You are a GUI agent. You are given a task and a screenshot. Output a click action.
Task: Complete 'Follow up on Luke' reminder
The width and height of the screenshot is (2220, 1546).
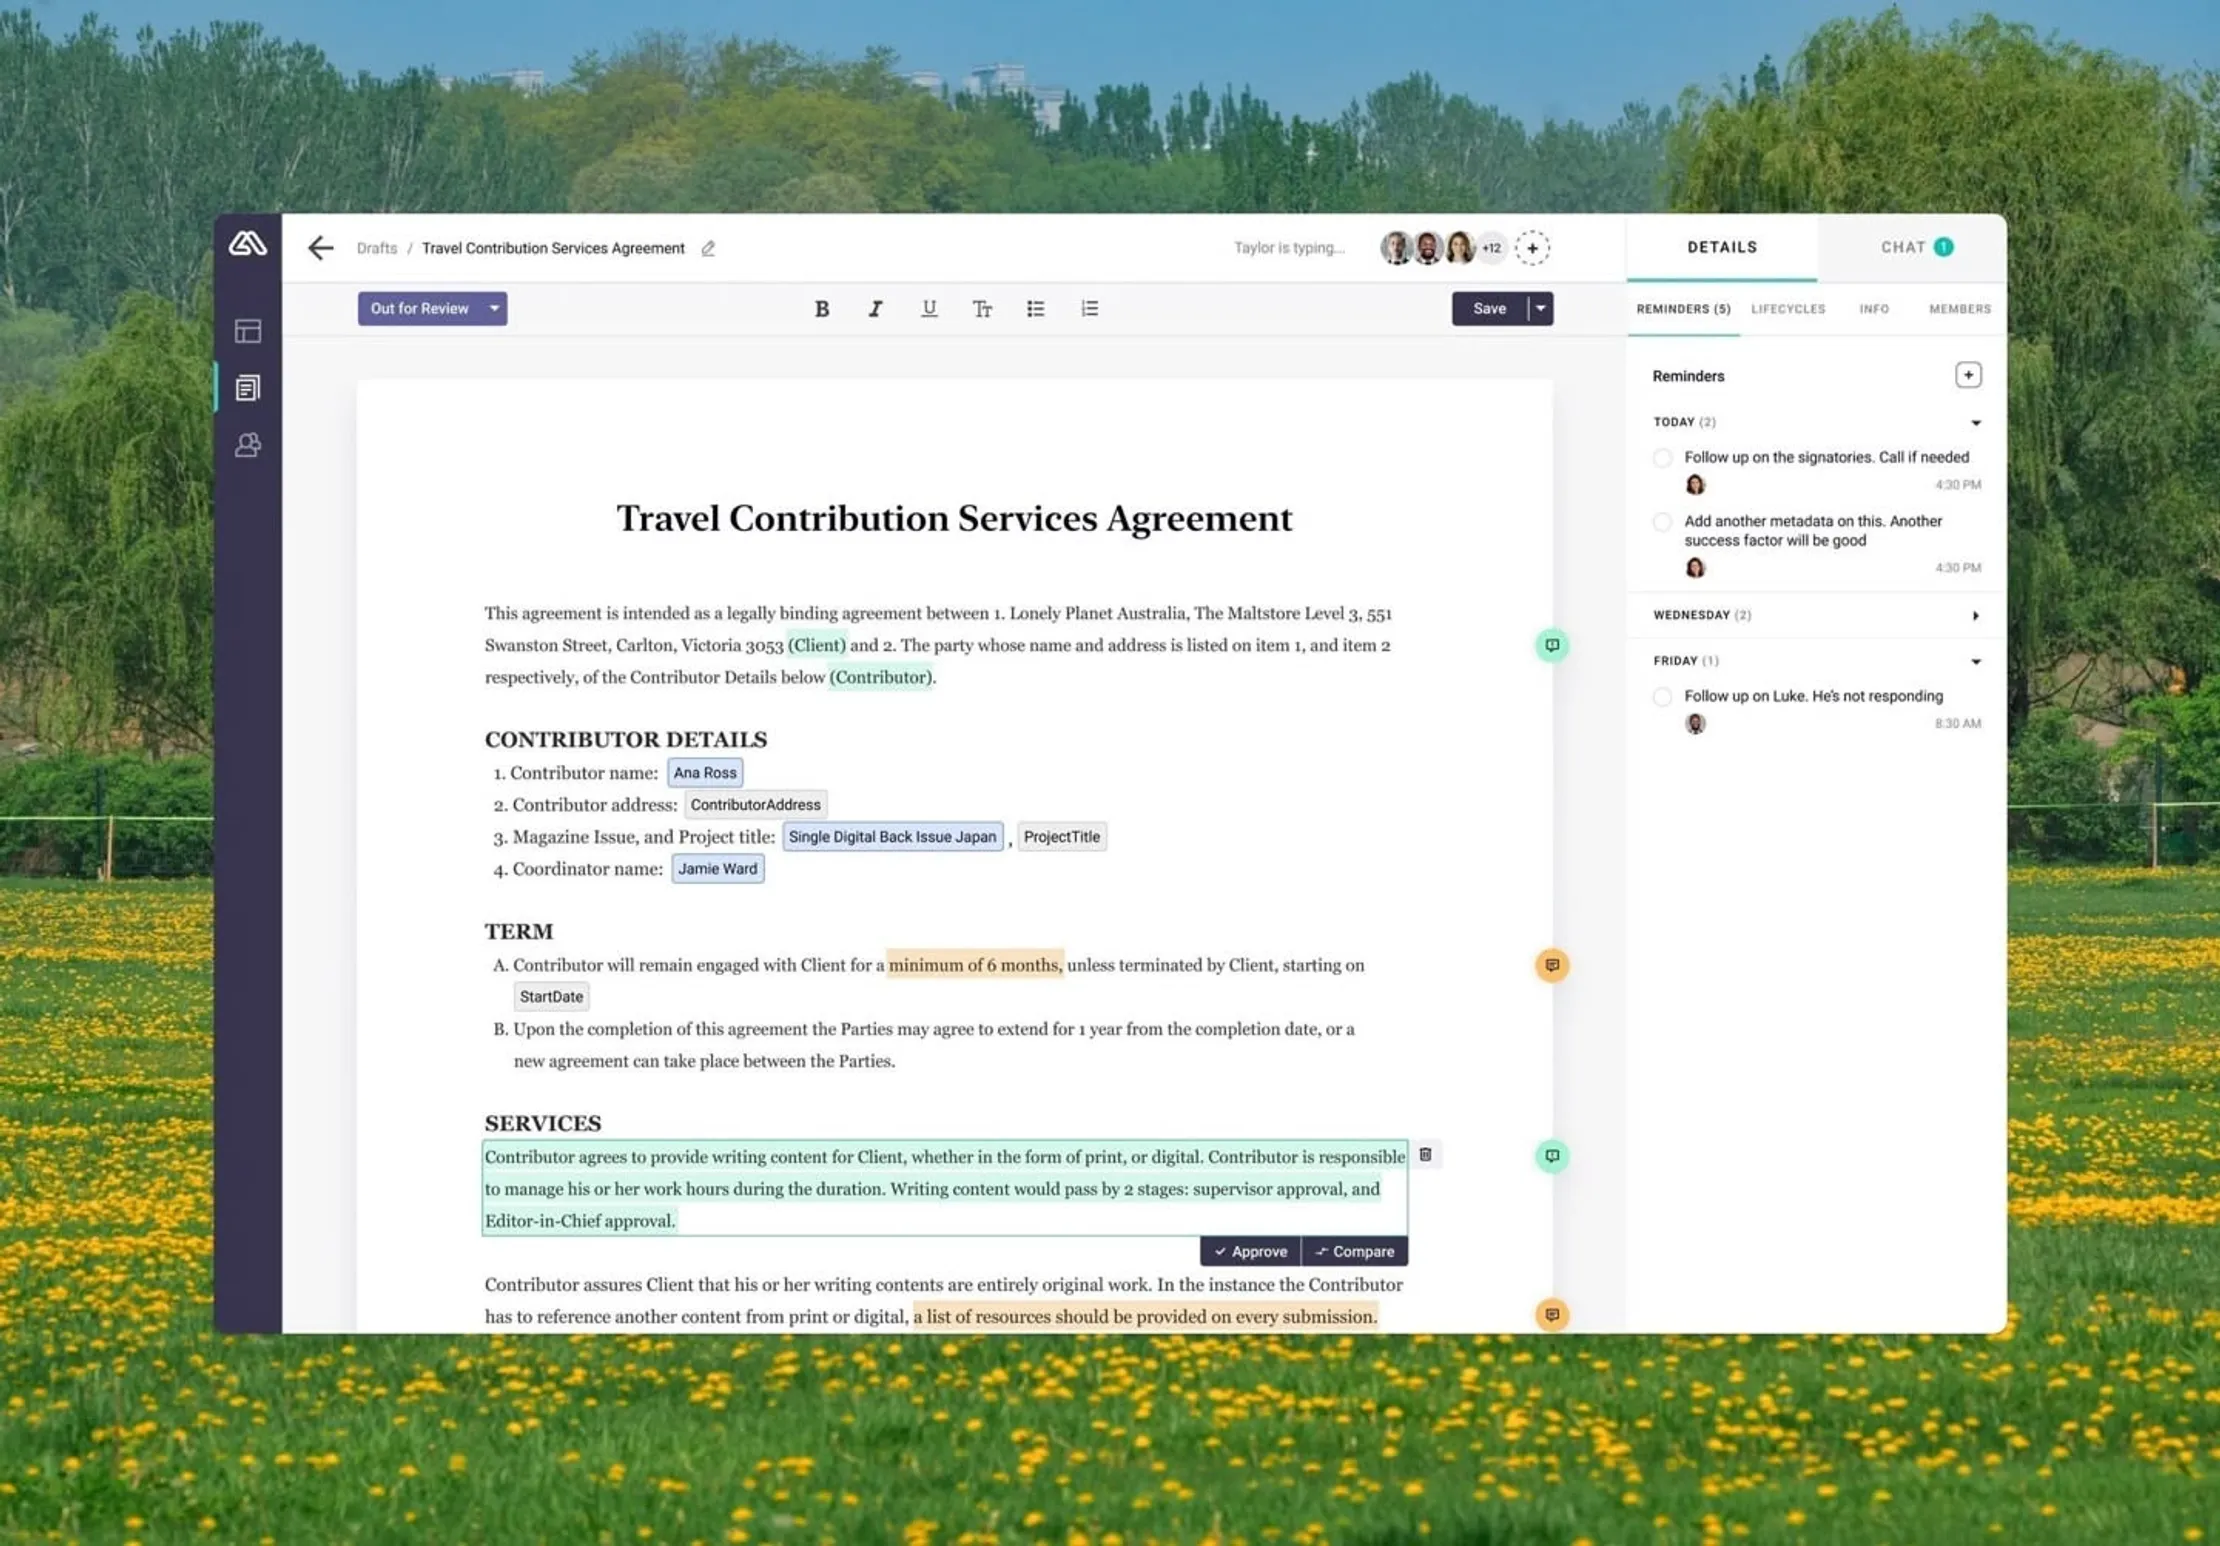click(1662, 697)
